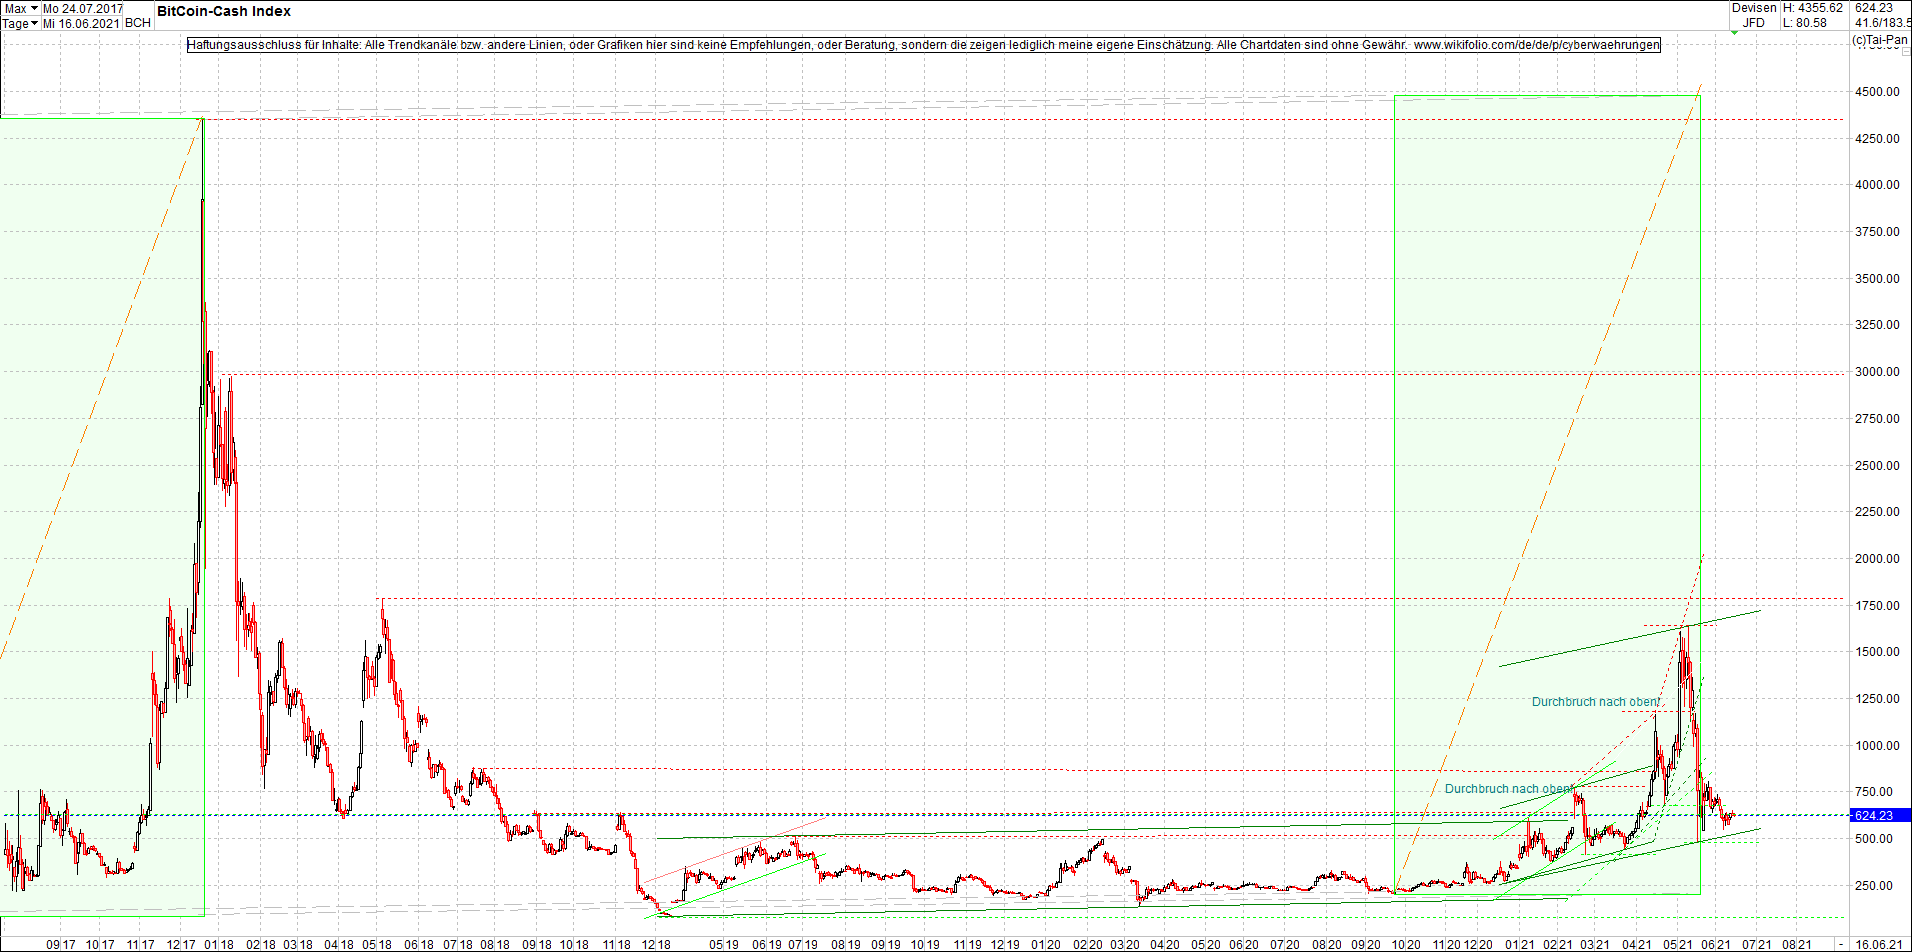Click the JFD data source label
1912x952 pixels.
click(1754, 23)
